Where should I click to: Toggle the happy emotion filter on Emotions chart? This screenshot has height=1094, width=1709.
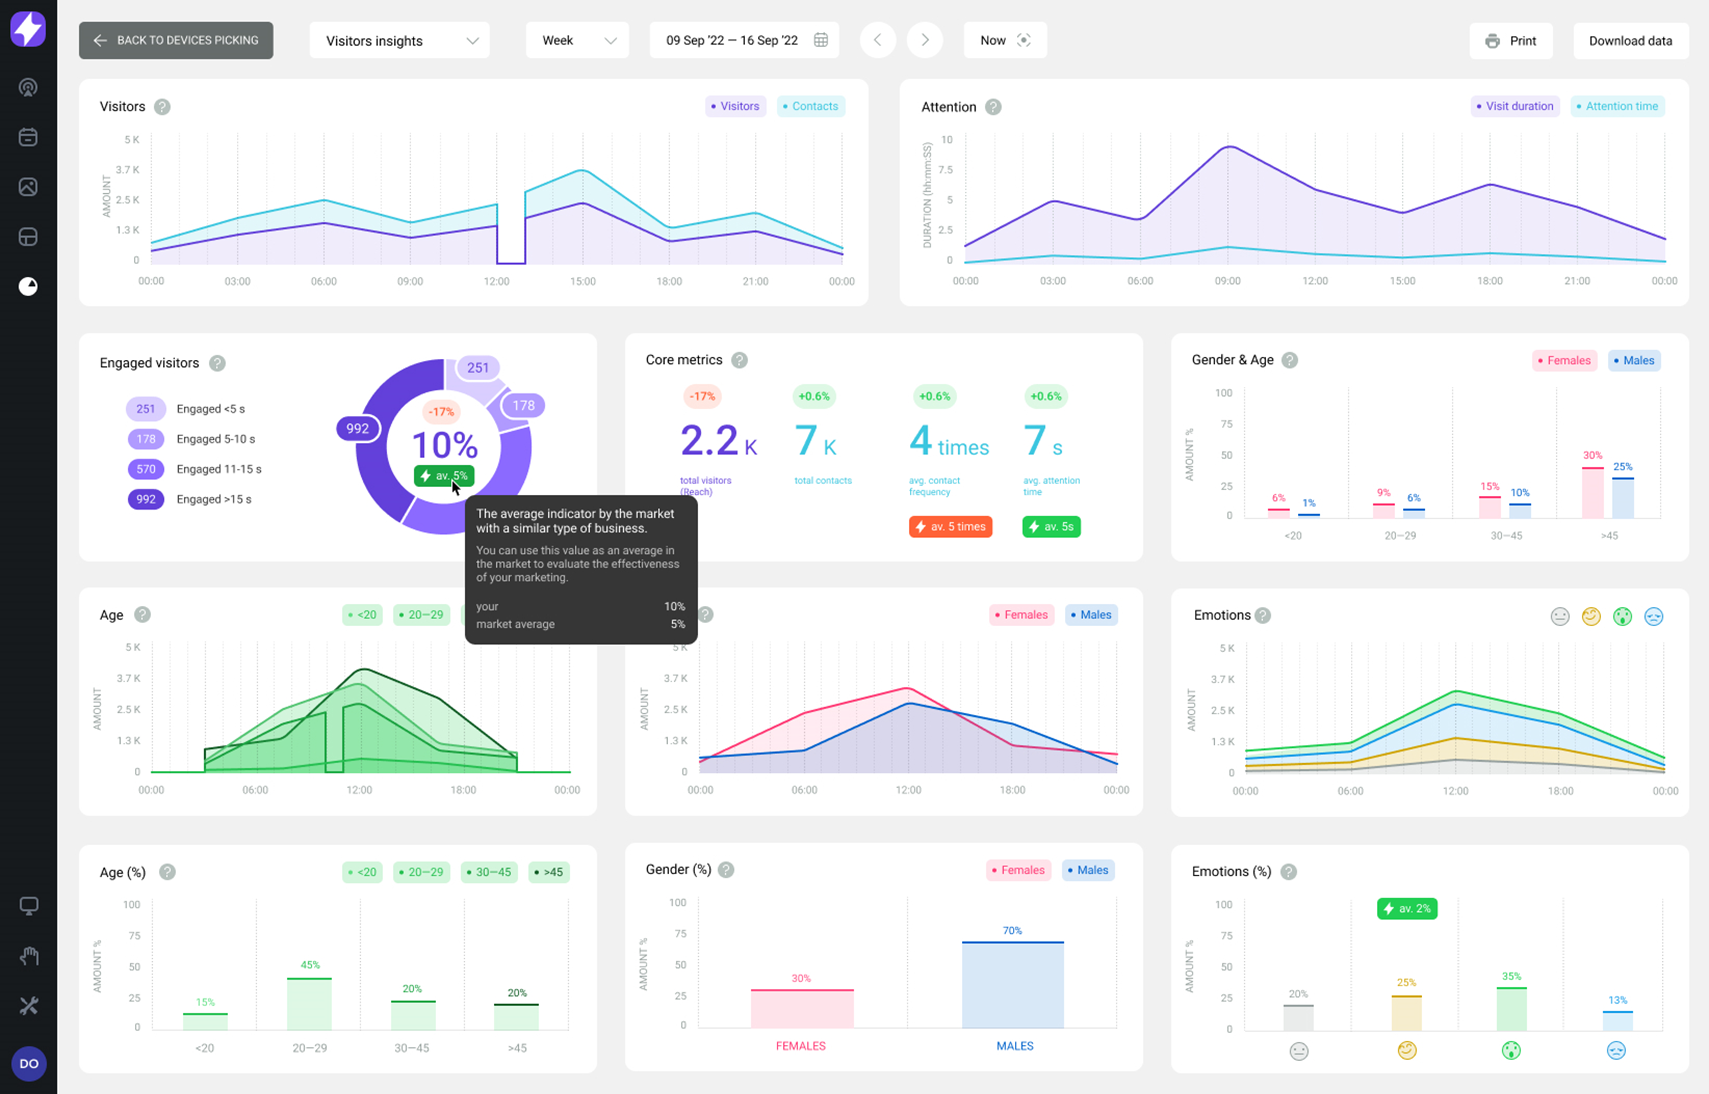click(1590, 616)
